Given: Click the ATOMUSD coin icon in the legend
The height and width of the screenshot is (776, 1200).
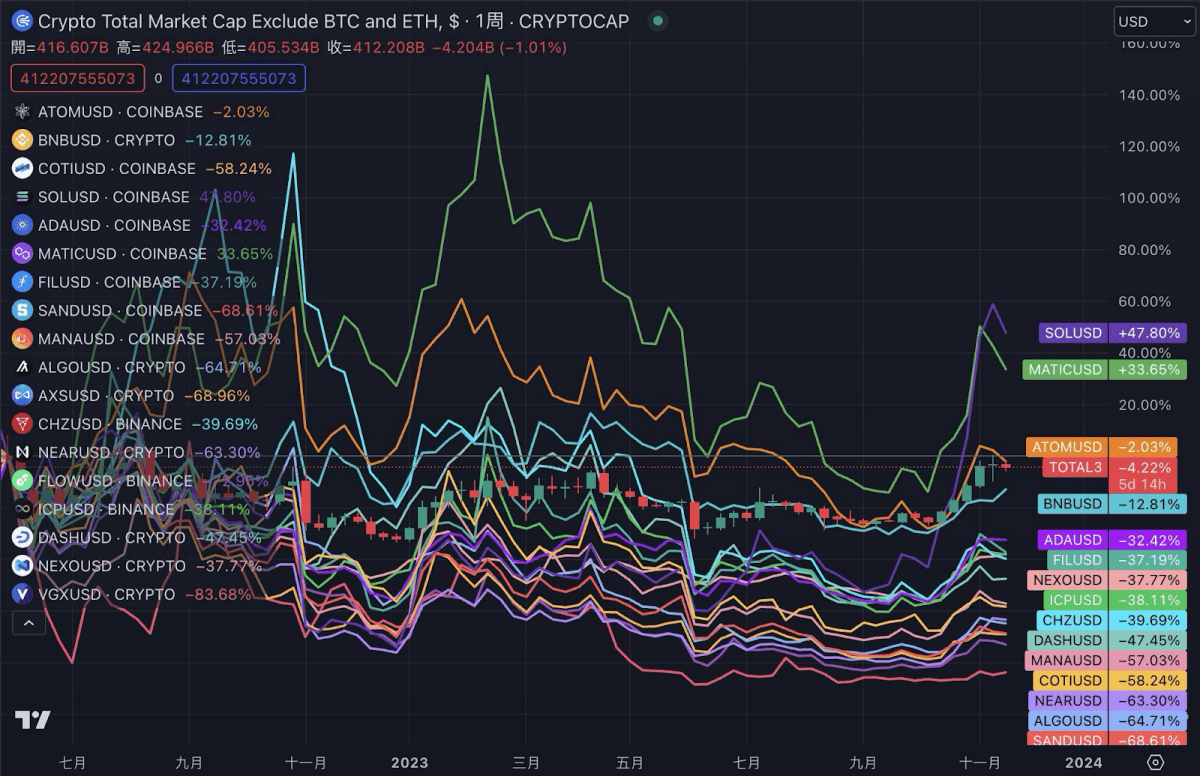Looking at the screenshot, I should (22, 112).
